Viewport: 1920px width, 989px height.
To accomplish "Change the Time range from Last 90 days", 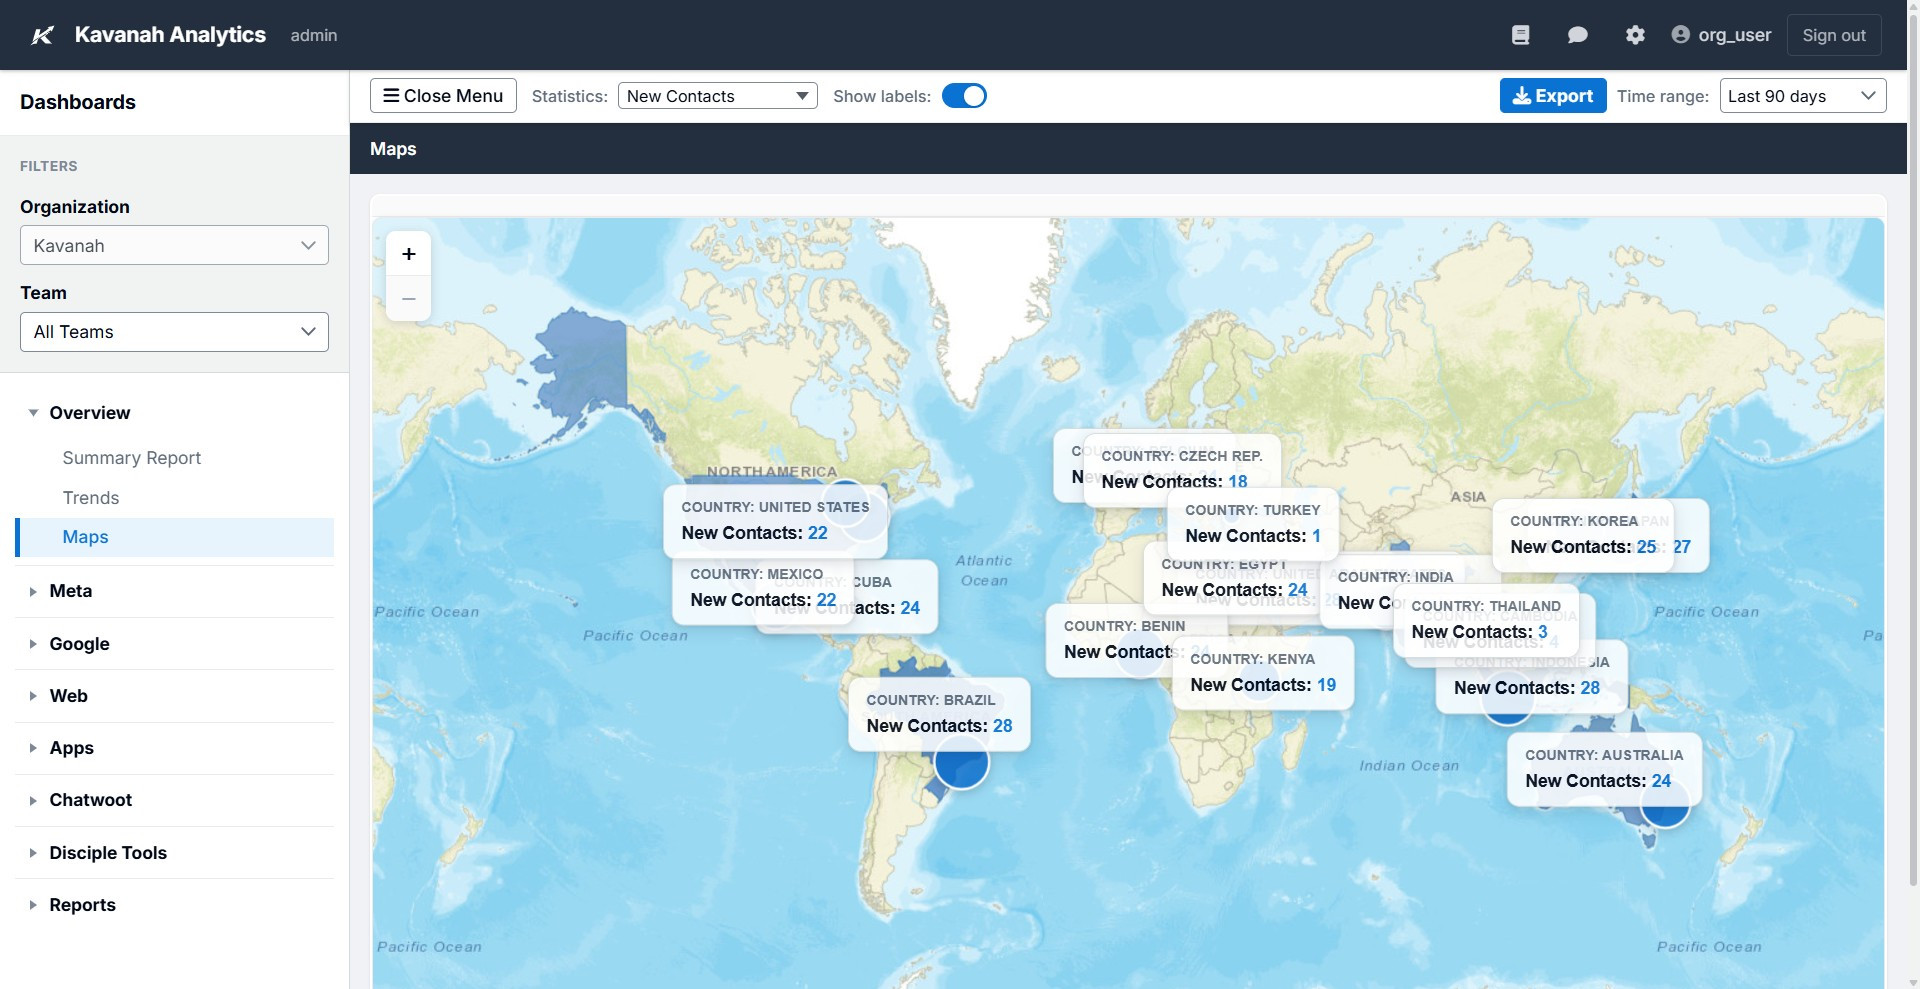I will [1802, 95].
